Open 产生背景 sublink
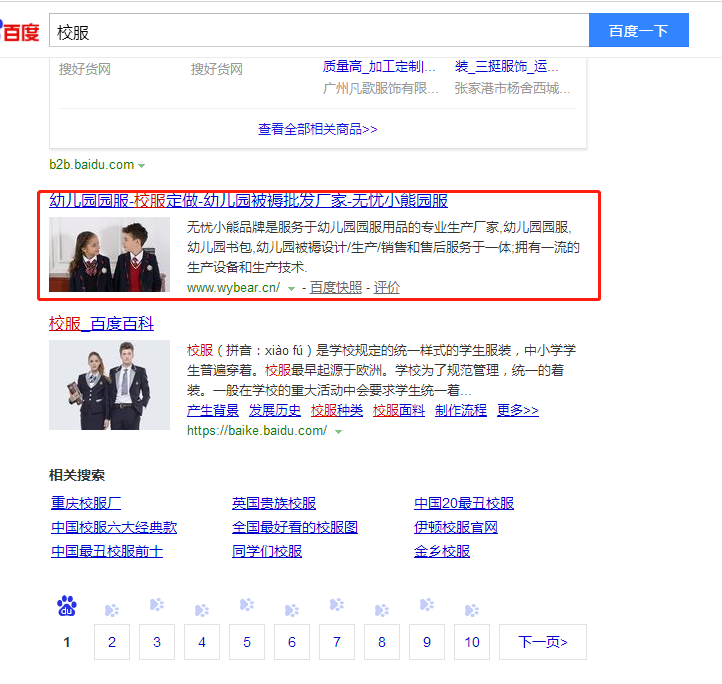 point(213,410)
